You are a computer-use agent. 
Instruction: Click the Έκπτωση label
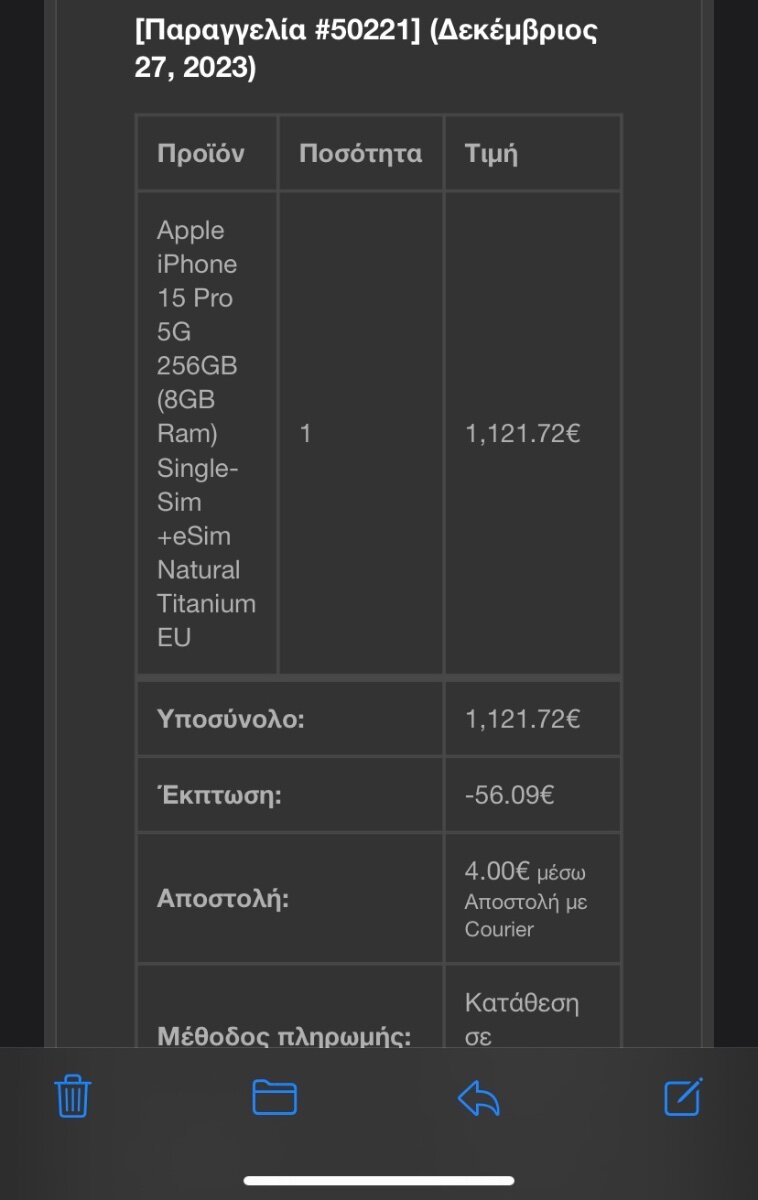[x=218, y=796]
